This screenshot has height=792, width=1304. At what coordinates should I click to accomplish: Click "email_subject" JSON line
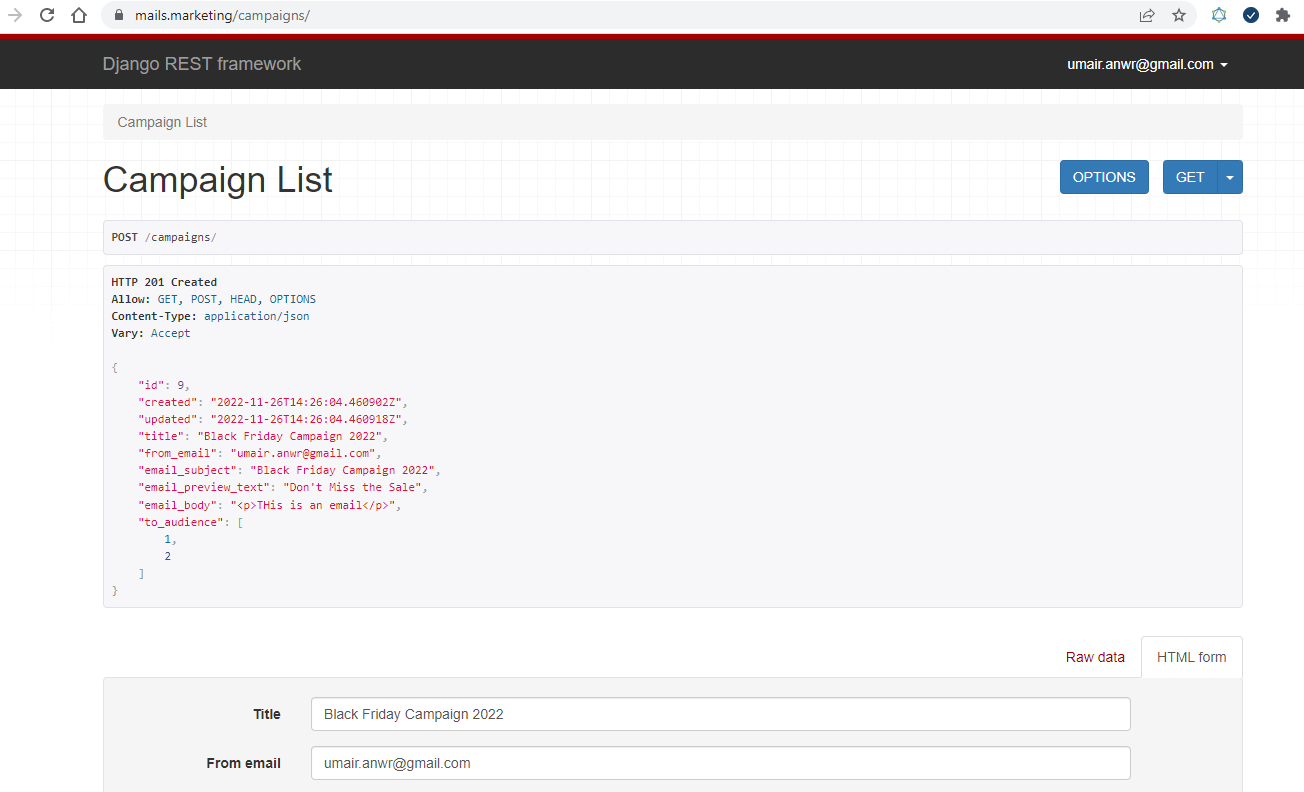(x=289, y=470)
